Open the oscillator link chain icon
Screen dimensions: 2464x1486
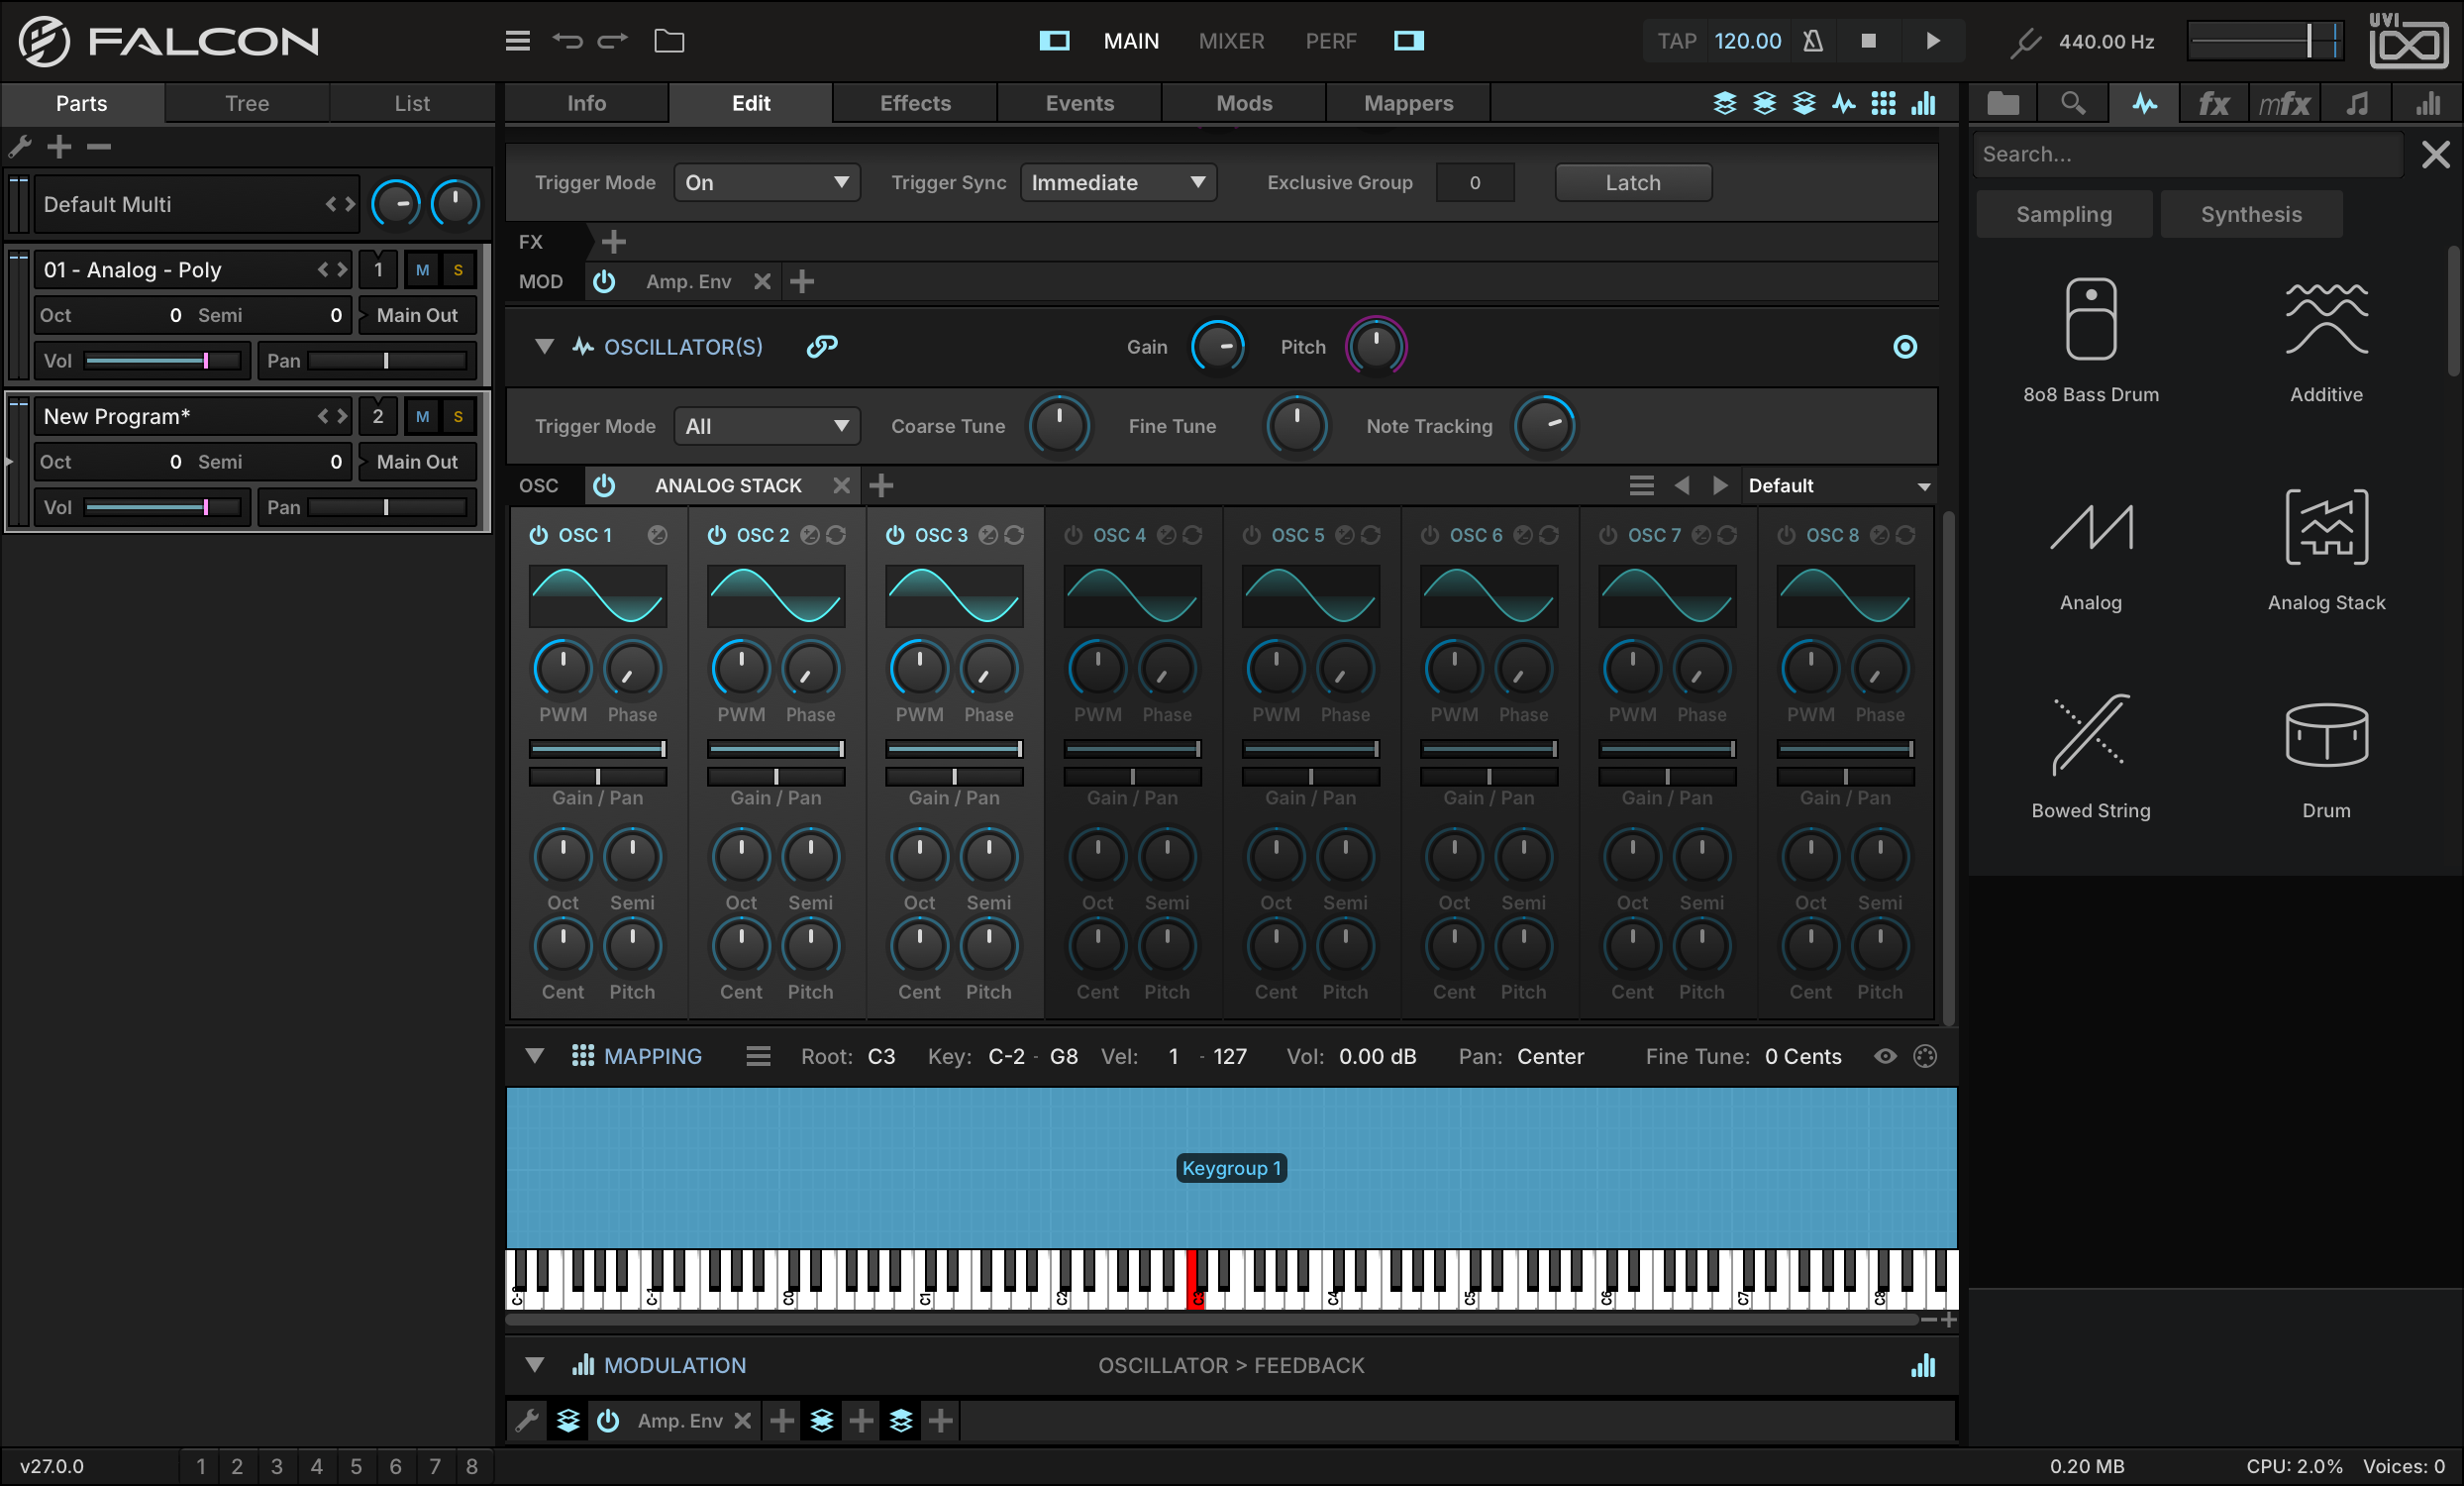pos(822,346)
